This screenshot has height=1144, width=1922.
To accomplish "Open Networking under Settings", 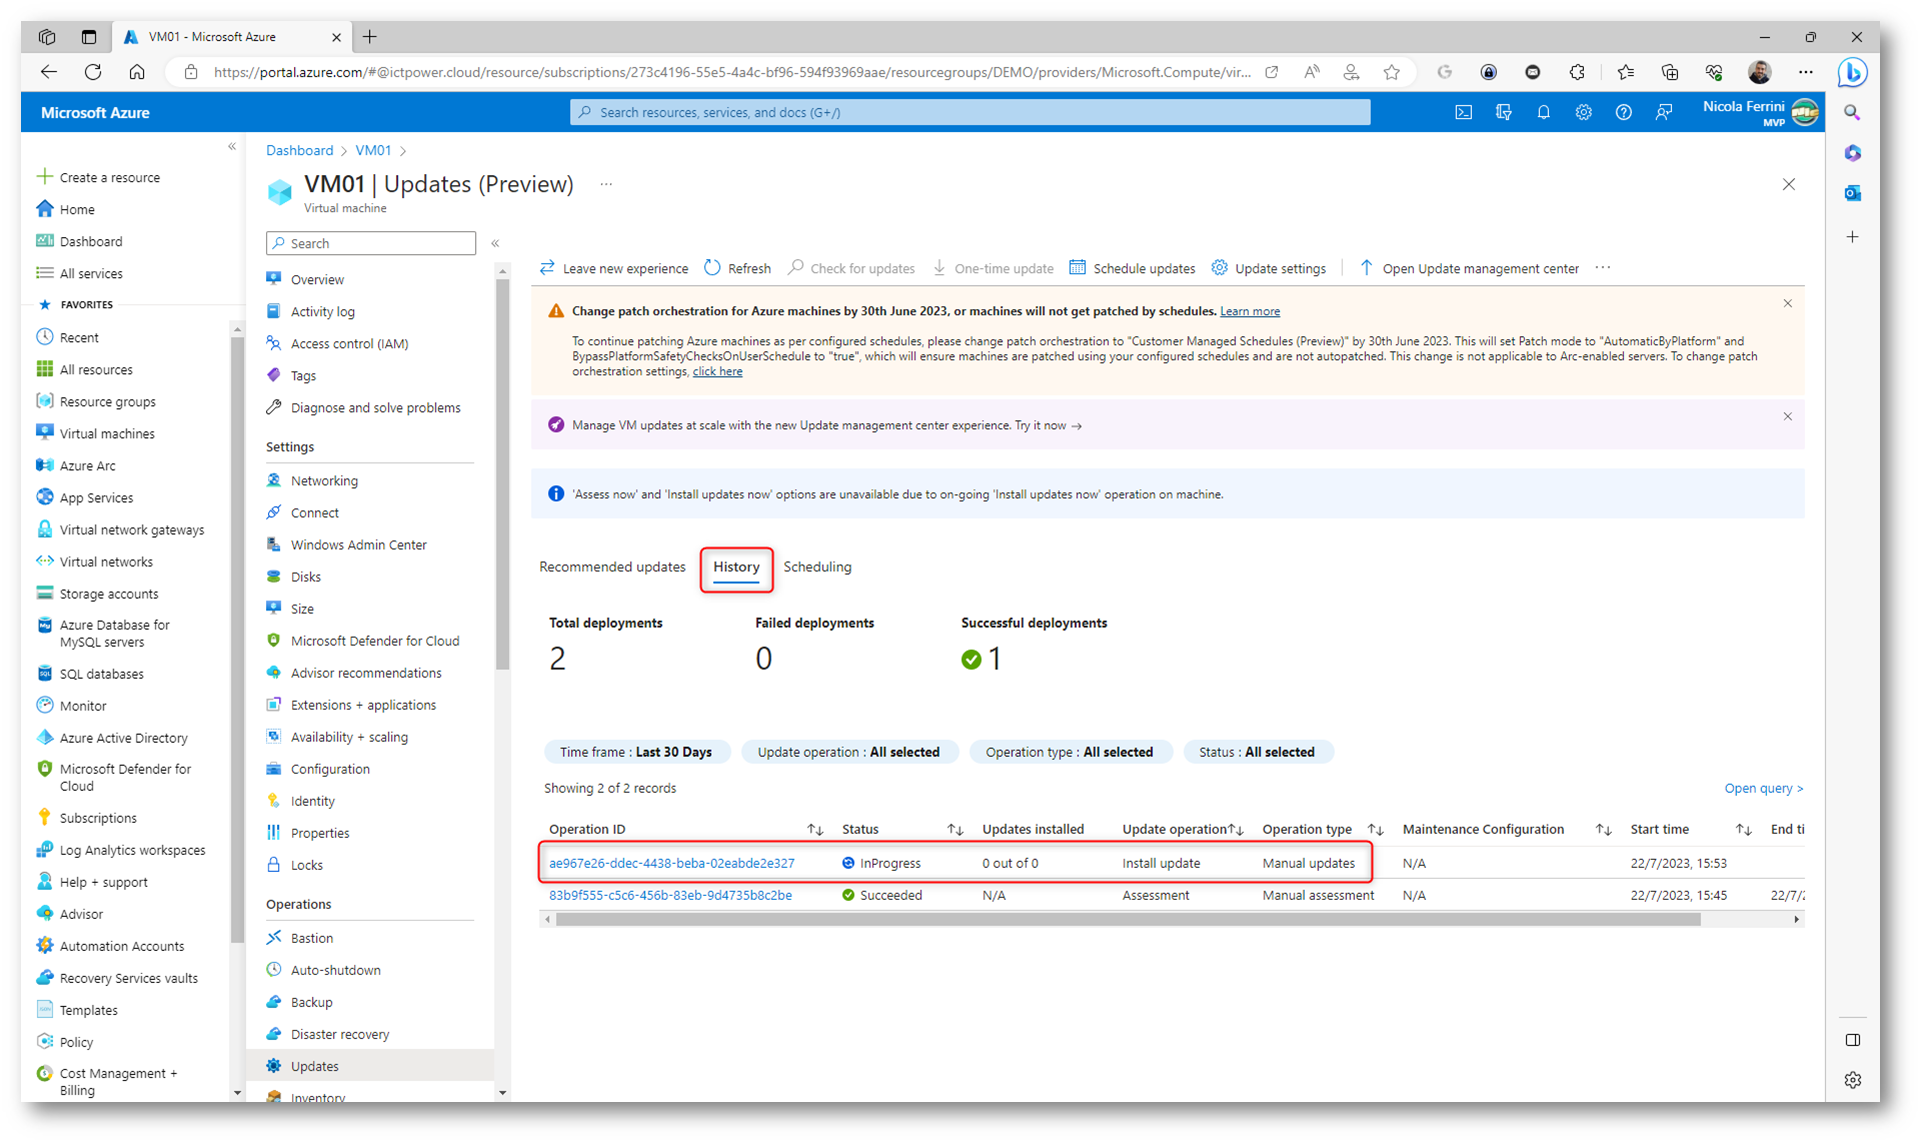I will click(324, 481).
